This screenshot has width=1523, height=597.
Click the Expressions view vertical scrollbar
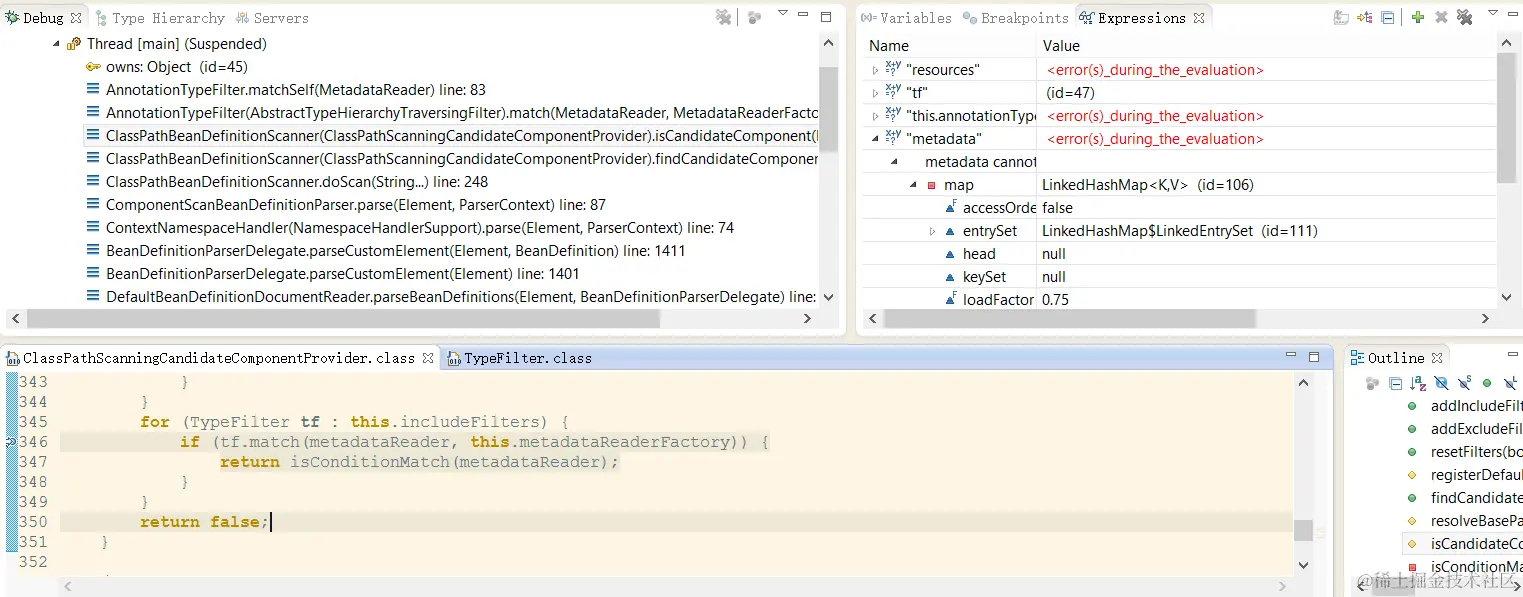1507,118
